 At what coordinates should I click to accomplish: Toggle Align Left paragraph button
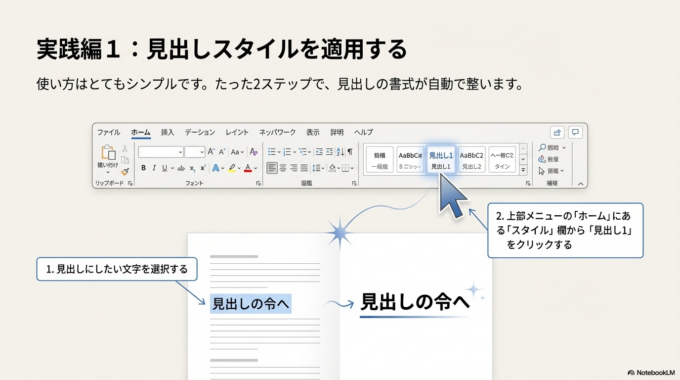click(272, 168)
